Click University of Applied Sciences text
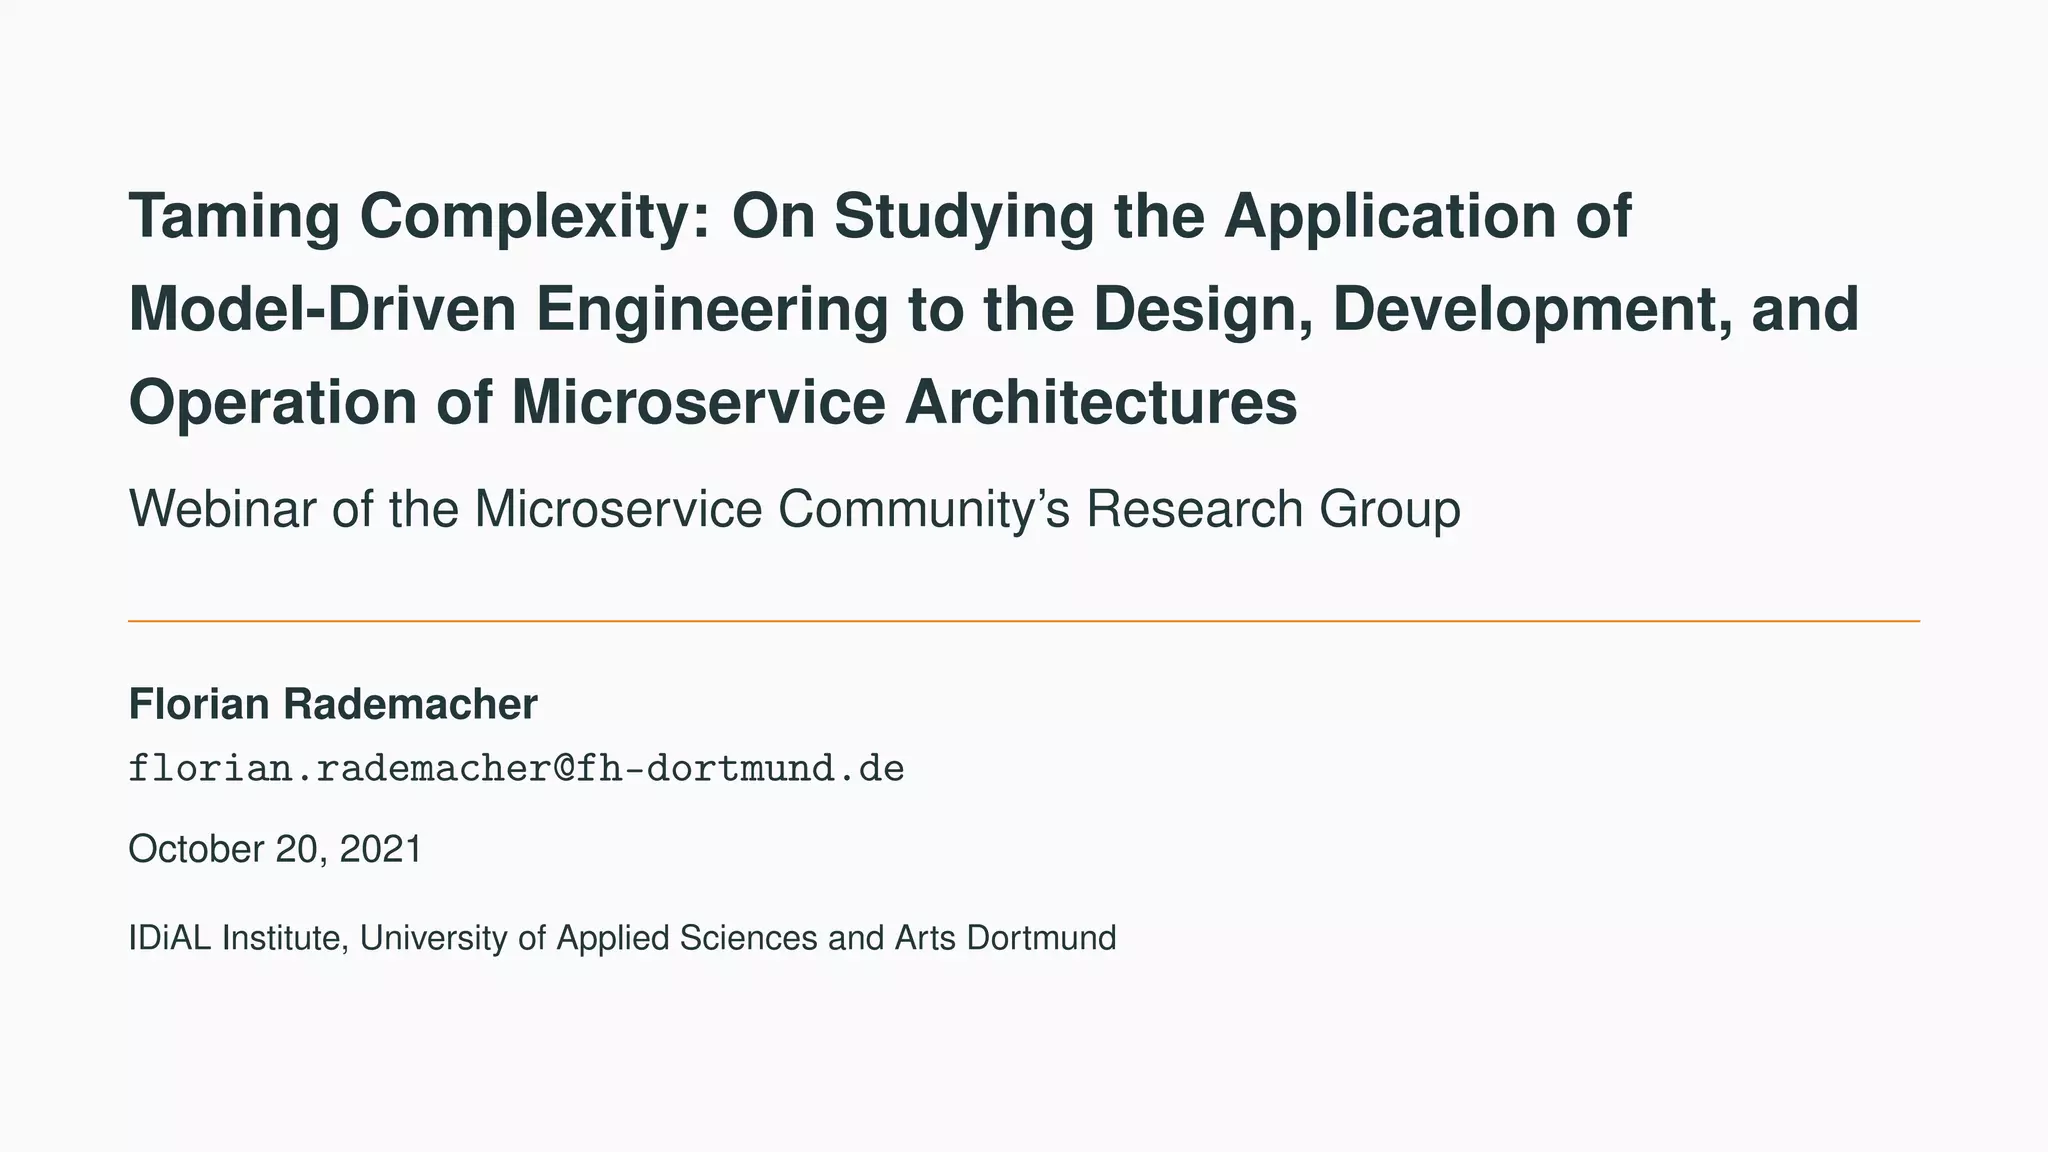Screen dimensions: 2048x1152 588,939
